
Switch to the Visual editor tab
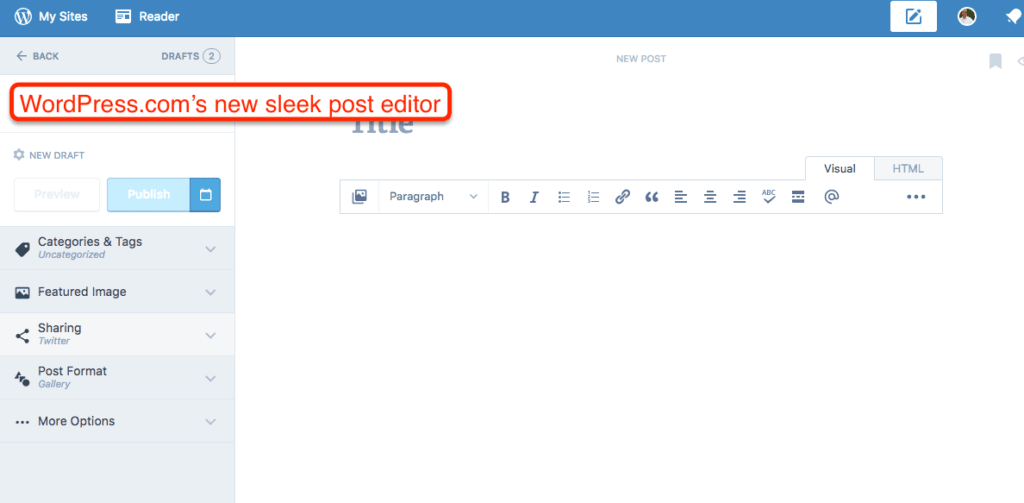point(839,169)
